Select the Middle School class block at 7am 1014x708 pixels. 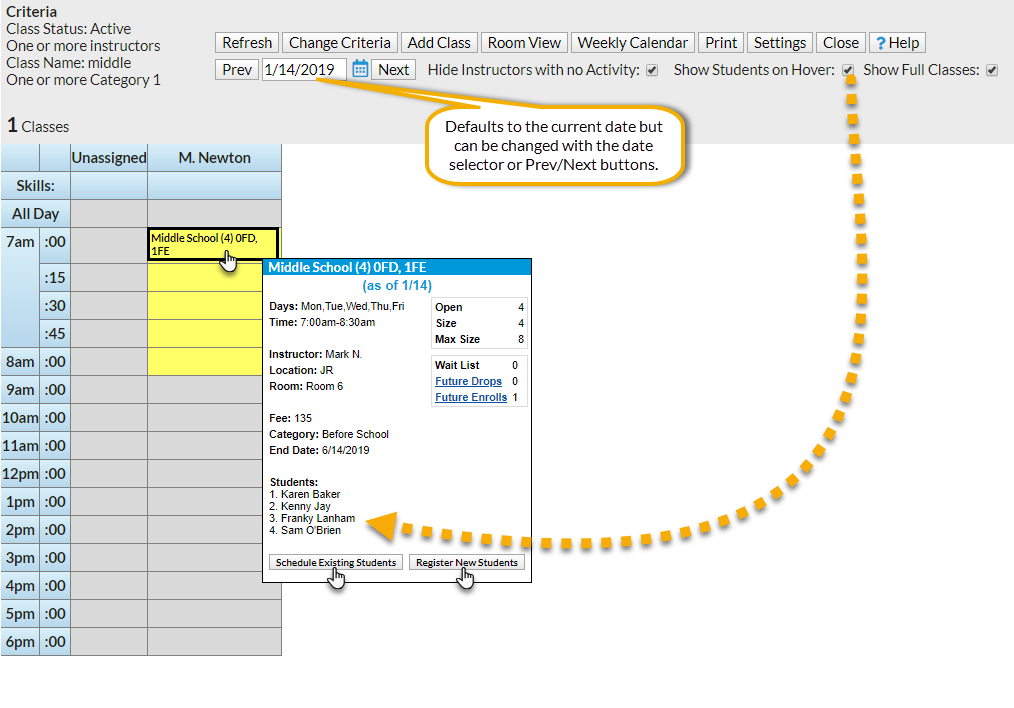point(213,244)
